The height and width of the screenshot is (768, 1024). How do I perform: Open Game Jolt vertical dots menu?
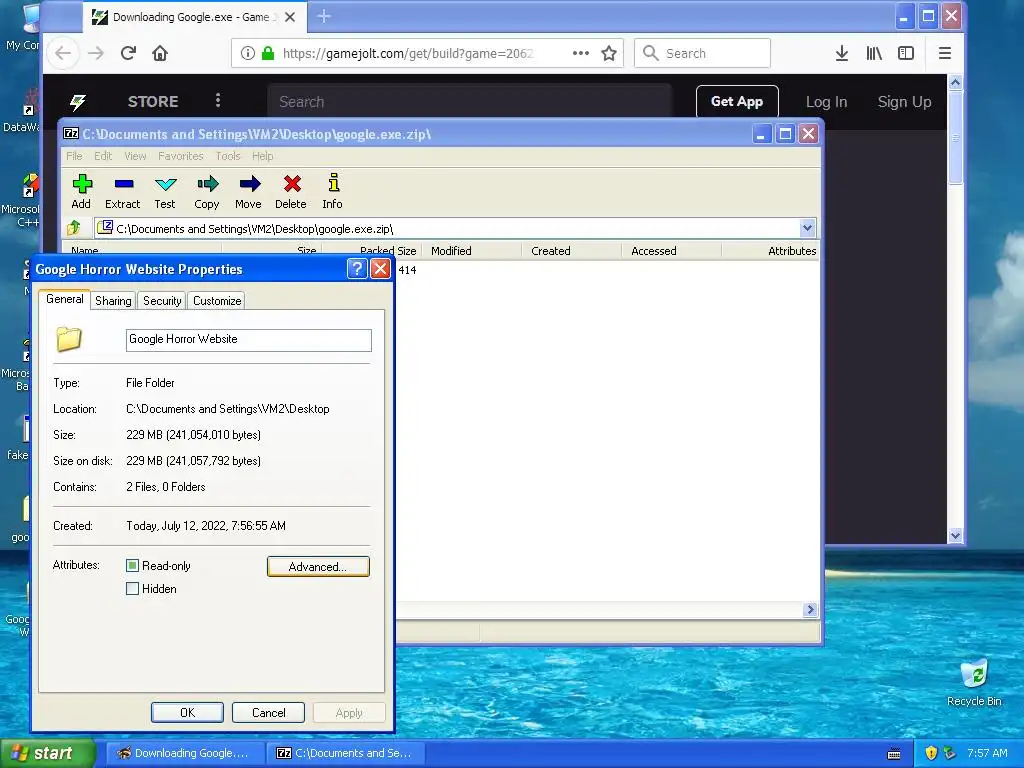coord(218,101)
